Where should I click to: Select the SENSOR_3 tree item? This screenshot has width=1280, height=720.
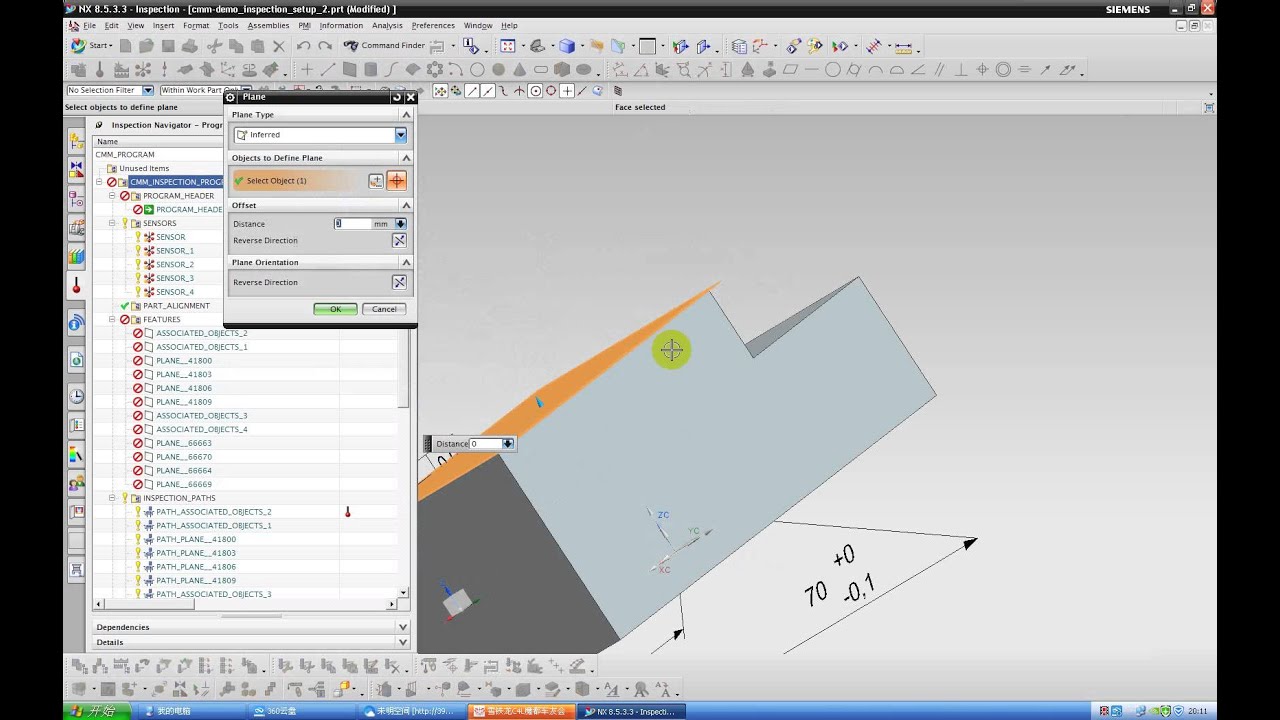[175, 278]
